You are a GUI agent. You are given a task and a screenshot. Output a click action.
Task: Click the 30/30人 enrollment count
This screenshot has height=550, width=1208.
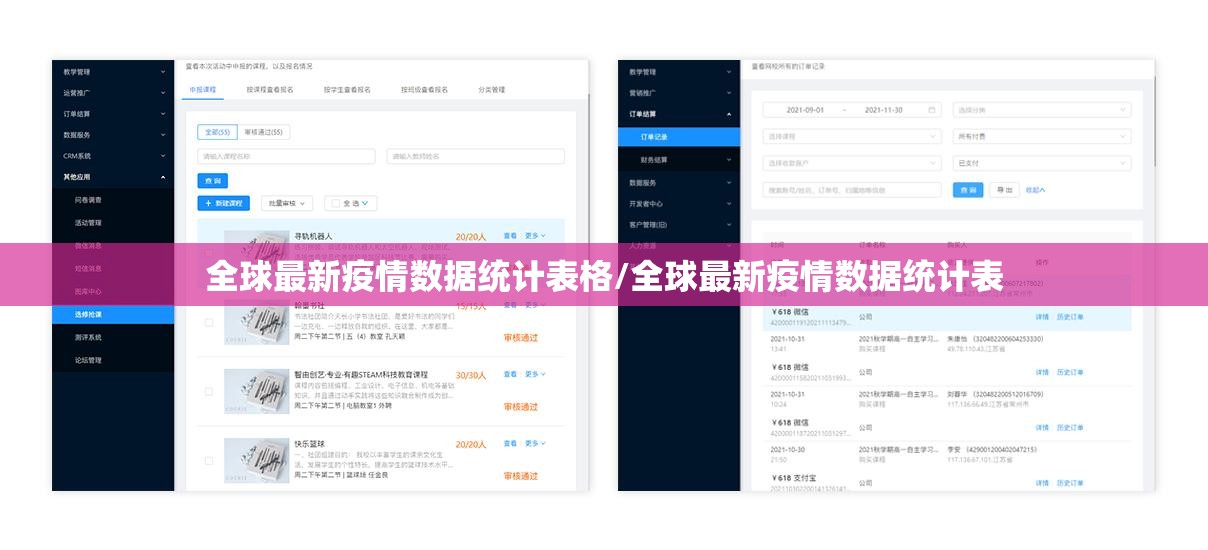click(471, 375)
